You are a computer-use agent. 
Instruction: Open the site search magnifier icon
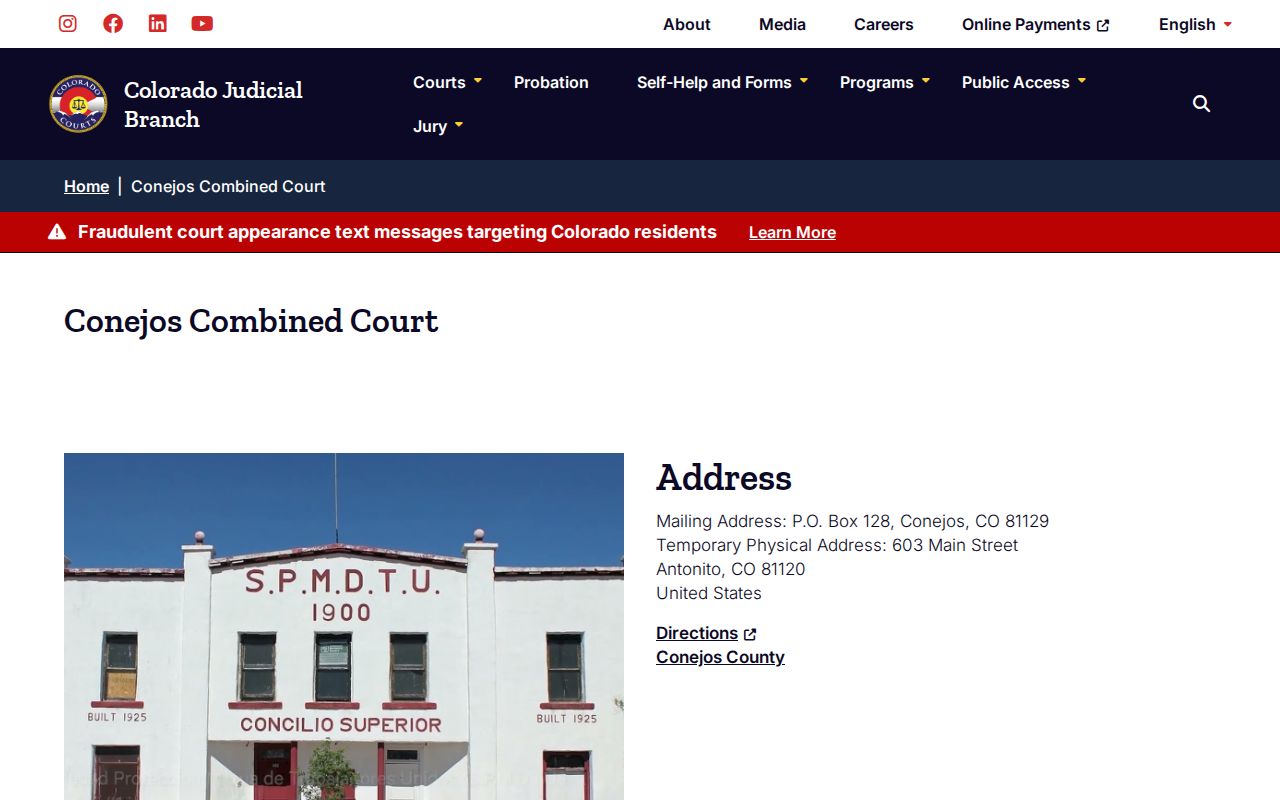(1201, 104)
